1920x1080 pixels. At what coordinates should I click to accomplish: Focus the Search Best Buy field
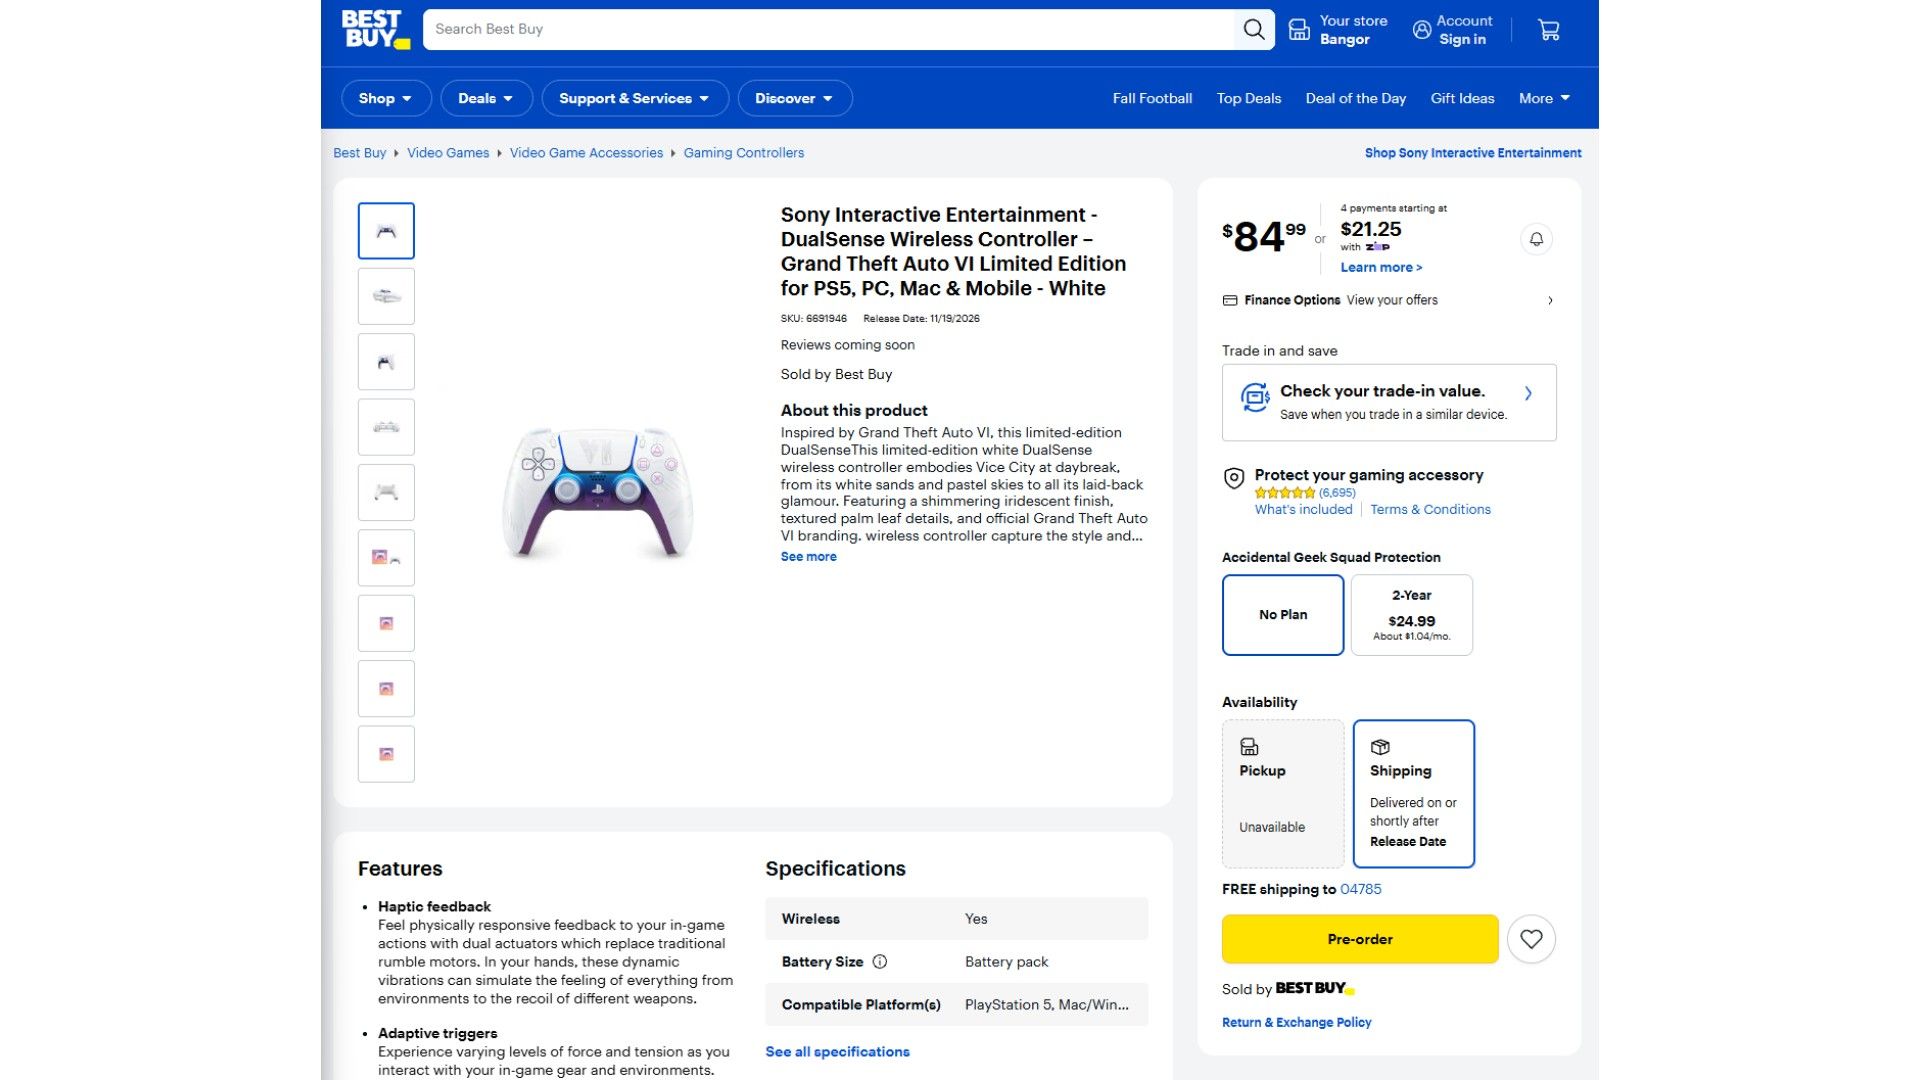click(830, 30)
